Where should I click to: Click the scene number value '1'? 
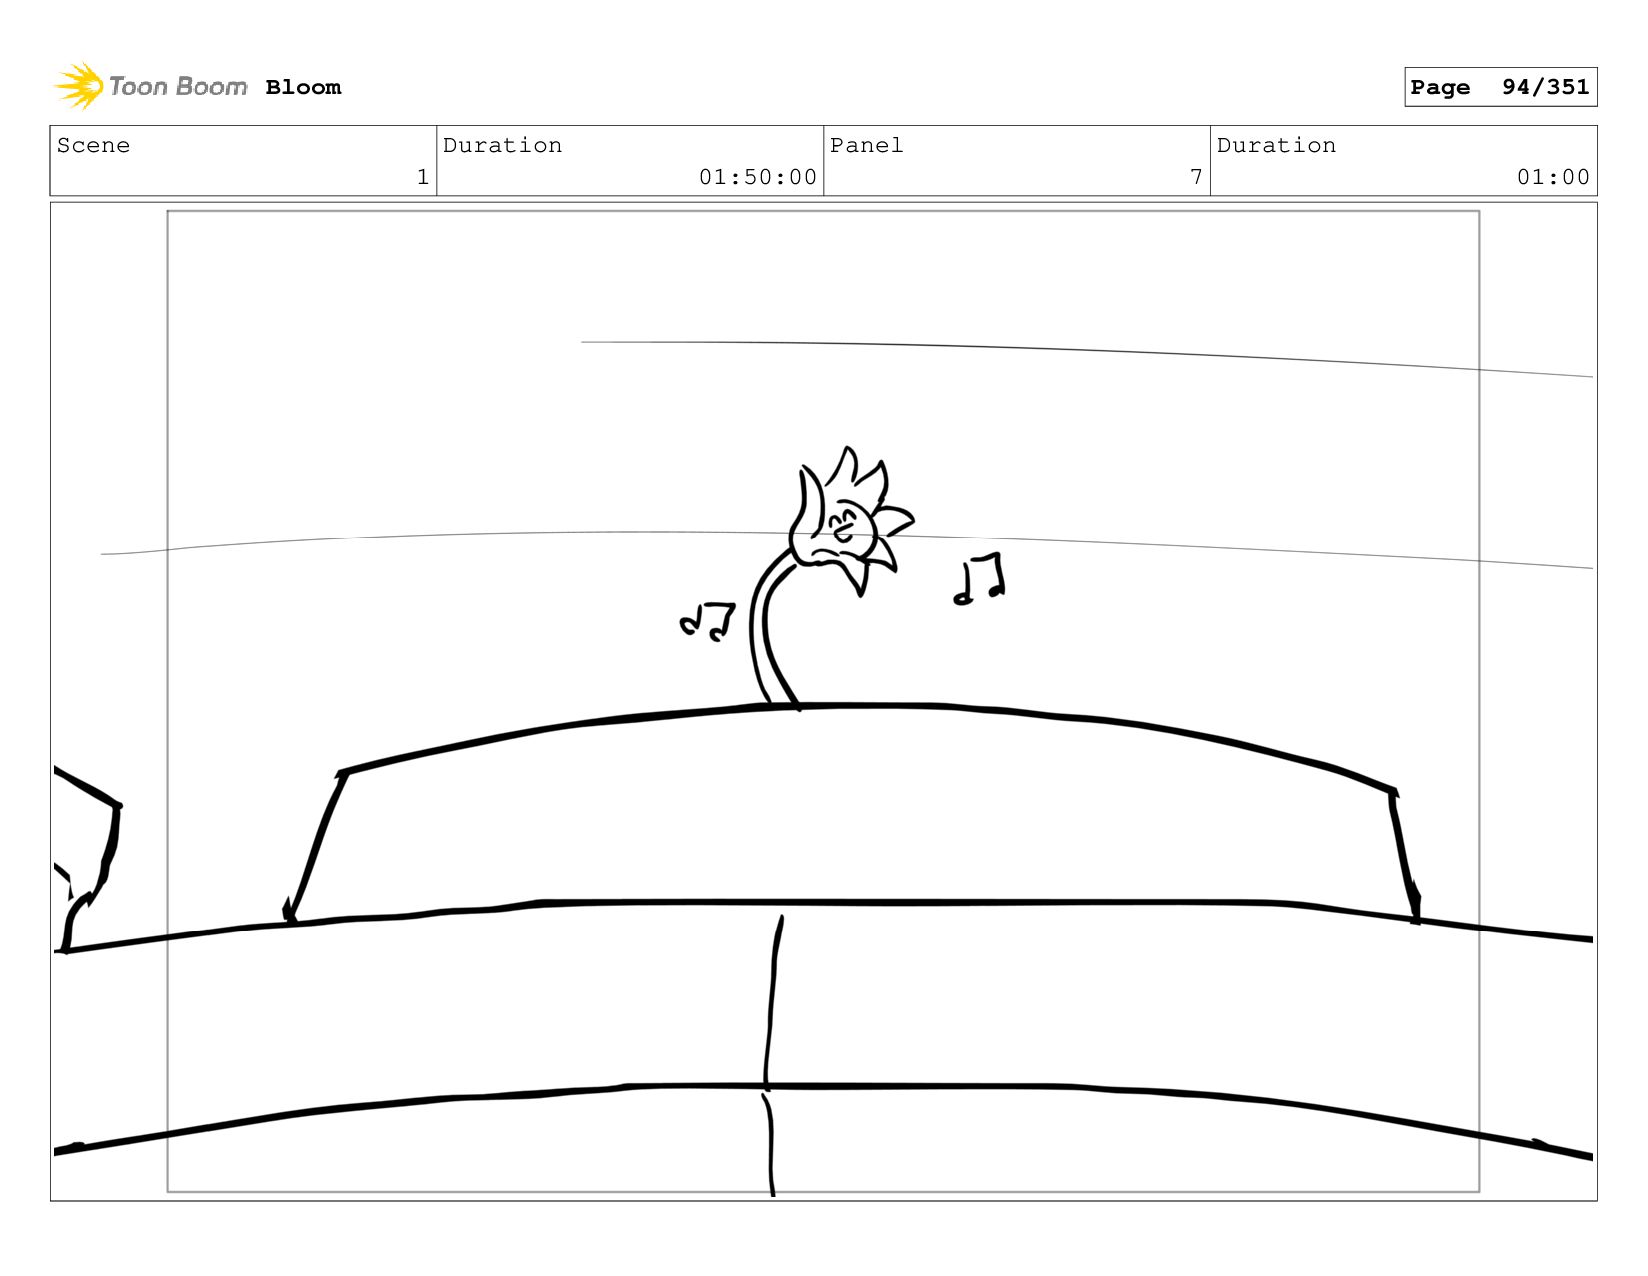(x=423, y=177)
